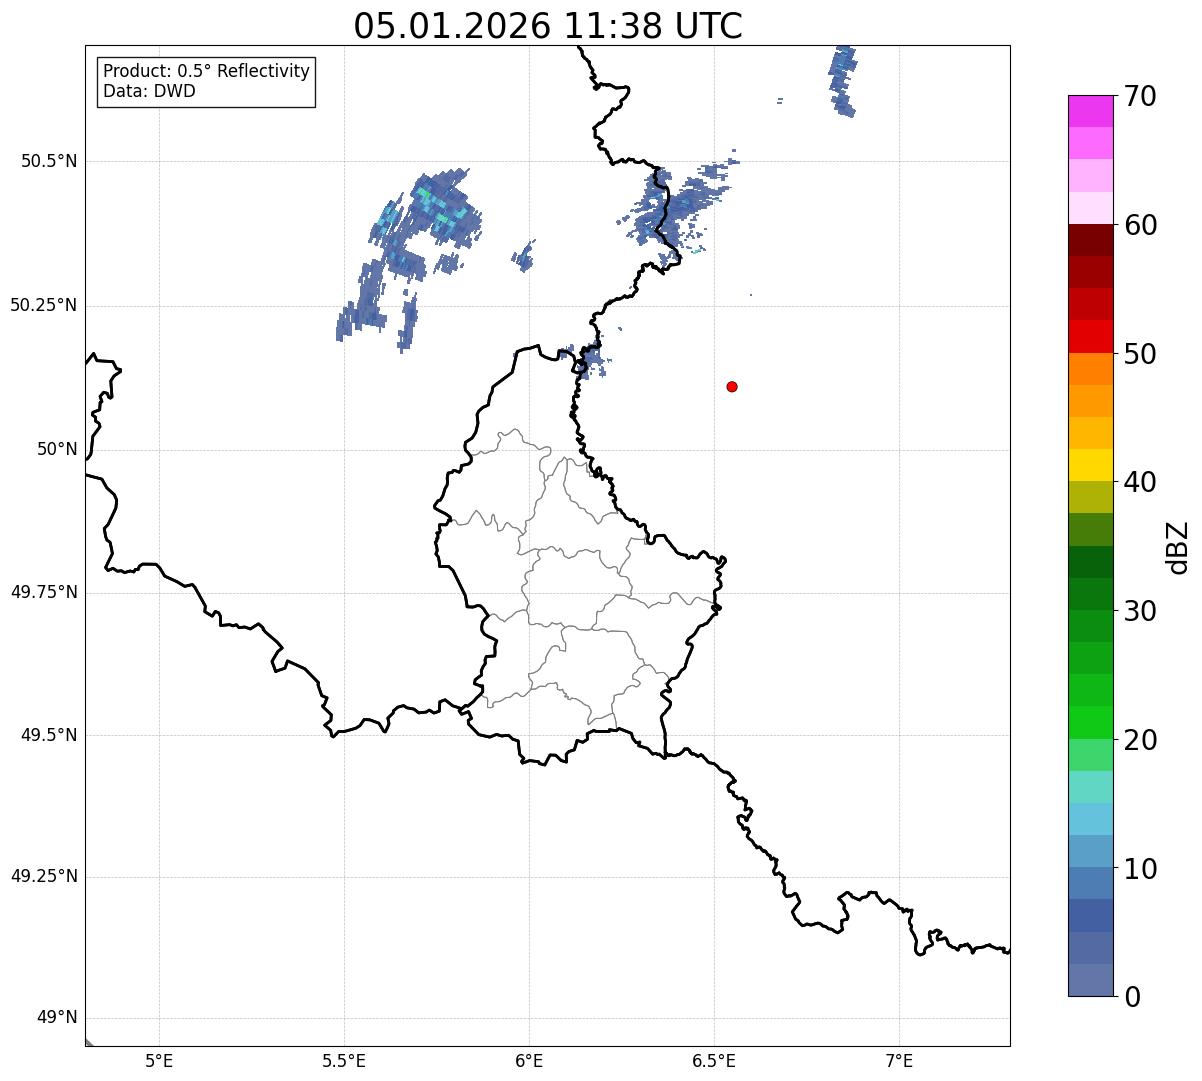Image resolution: width=1202 pixels, height=1081 pixels.
Task: Click the longitude label 5.5°E
Action: pos(344,1060)
